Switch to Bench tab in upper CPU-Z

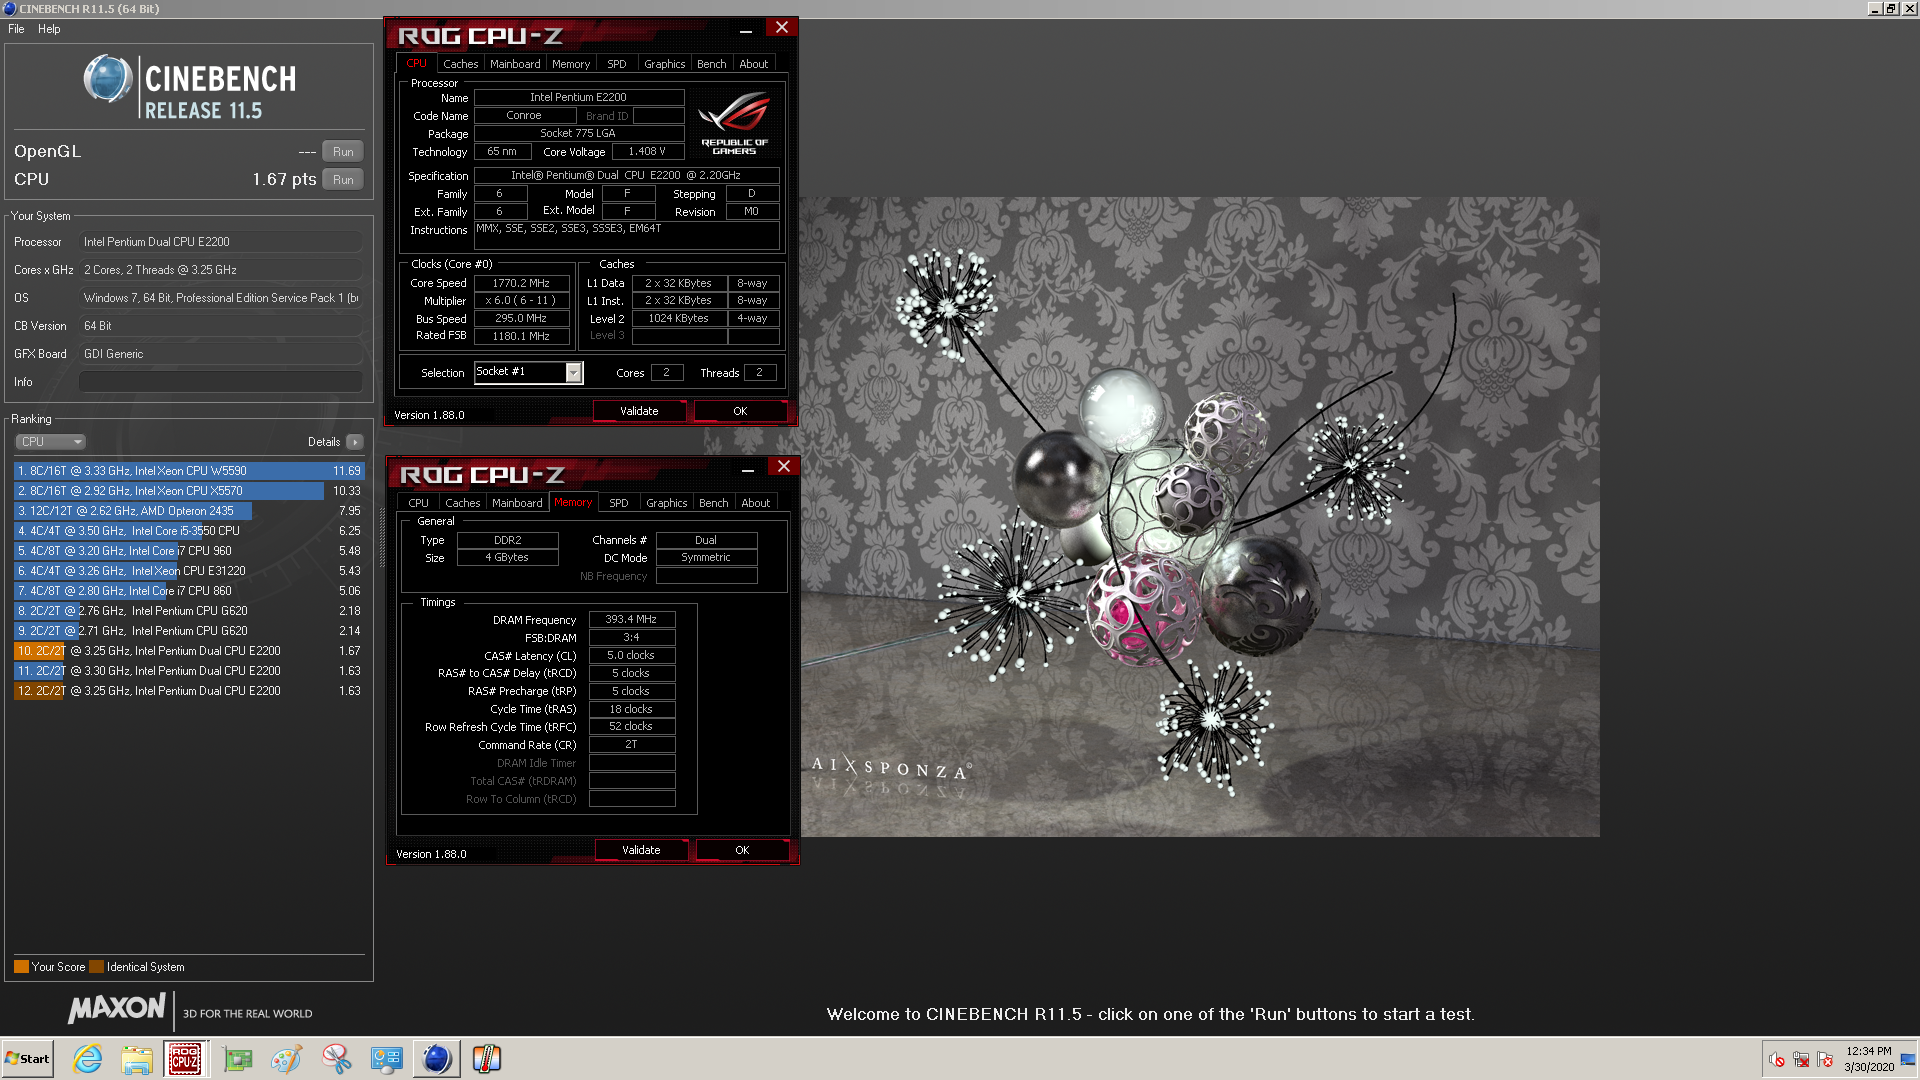click(x=712, y=64)
